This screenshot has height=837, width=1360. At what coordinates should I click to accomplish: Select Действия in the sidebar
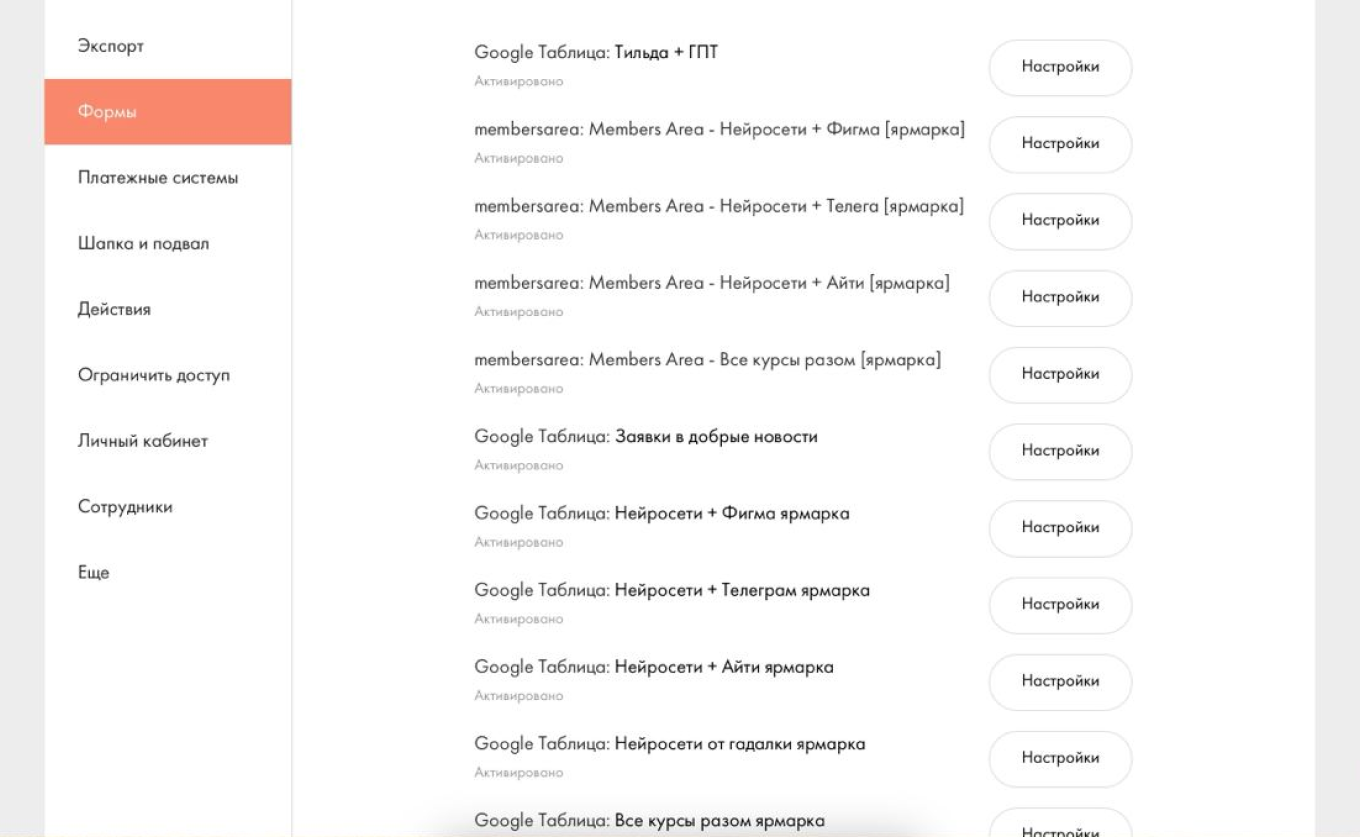[115, 310]
